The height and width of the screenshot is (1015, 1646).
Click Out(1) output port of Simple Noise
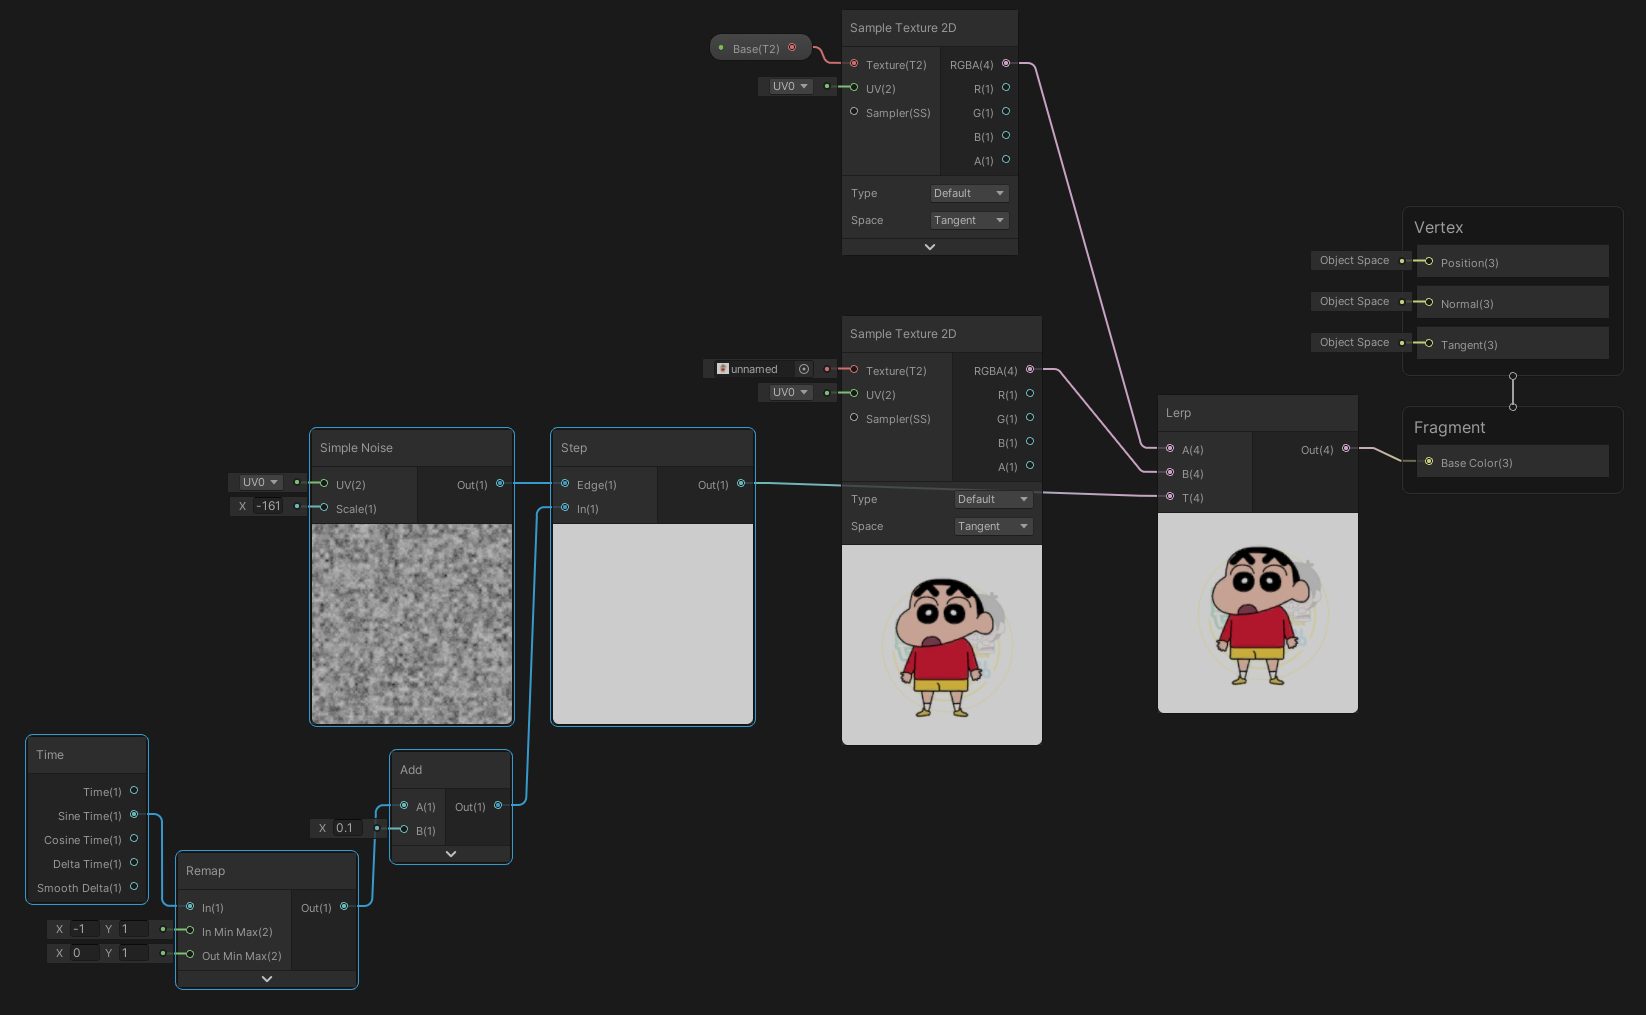500,484
